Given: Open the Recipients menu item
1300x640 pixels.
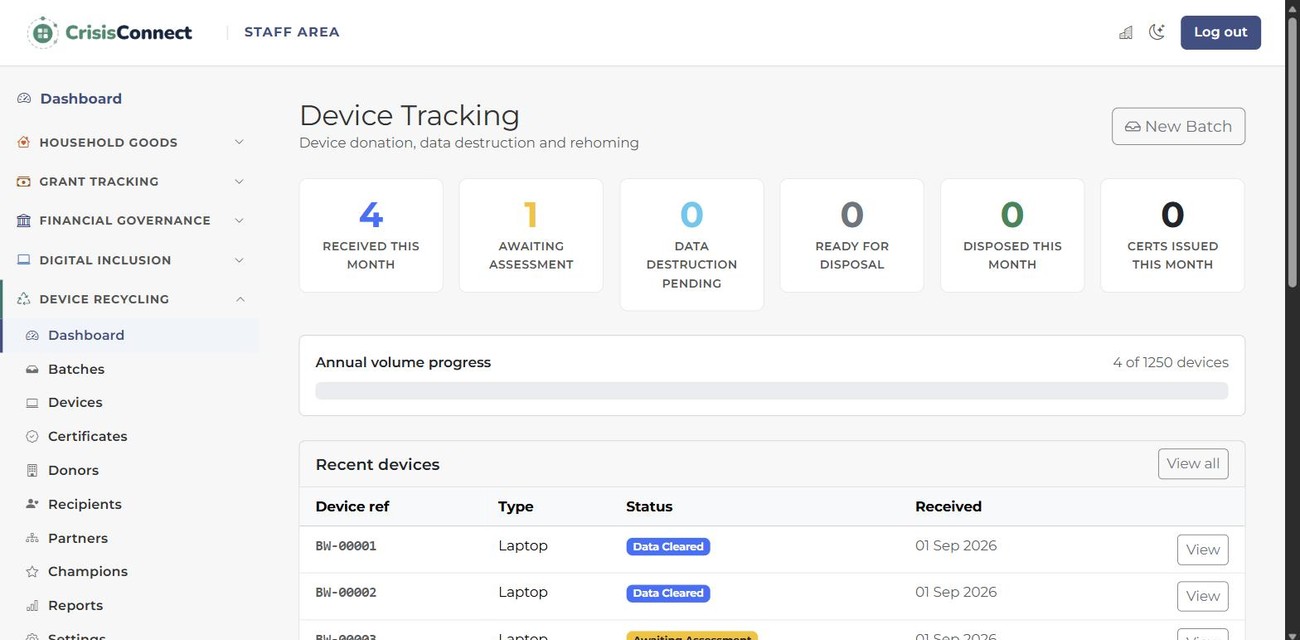Looking at the screenshot, I should tap(85, 504).
